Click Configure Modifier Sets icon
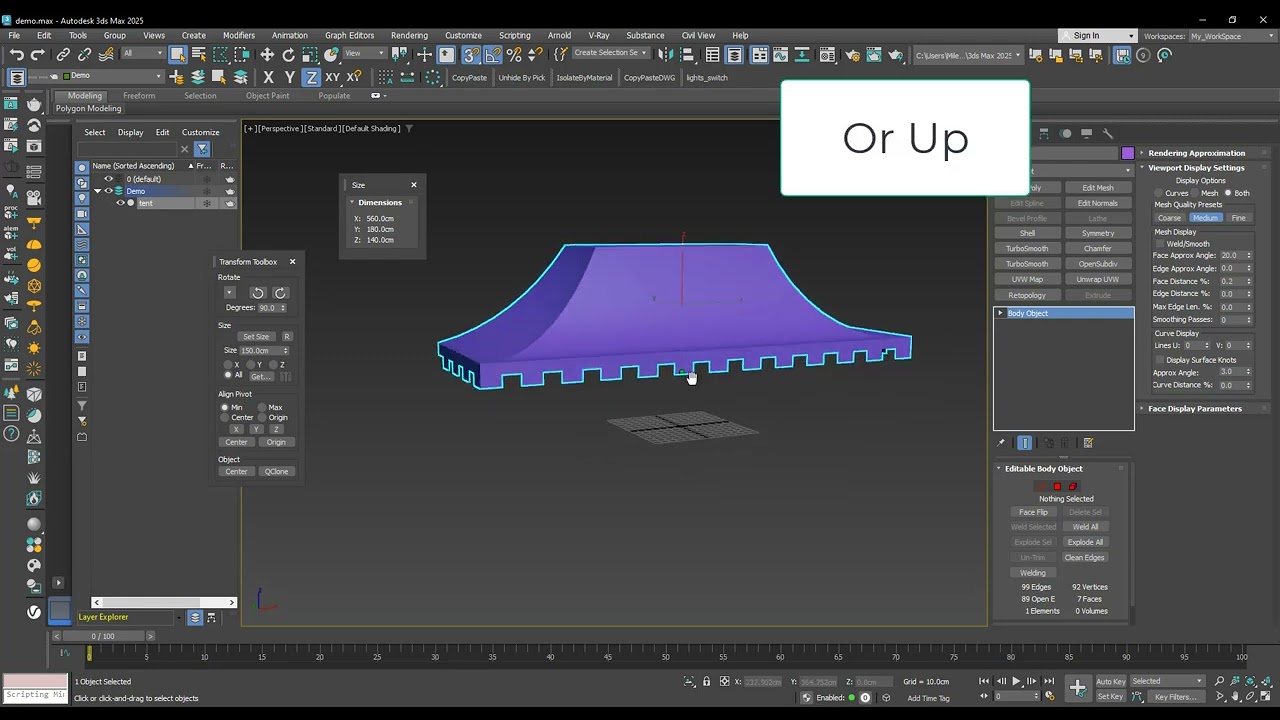Viewport: 1280px width, 720px height. [x=1088, y=443]
